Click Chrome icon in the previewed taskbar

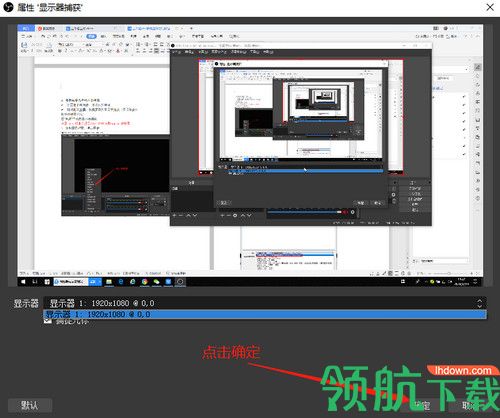coord(145,282)
